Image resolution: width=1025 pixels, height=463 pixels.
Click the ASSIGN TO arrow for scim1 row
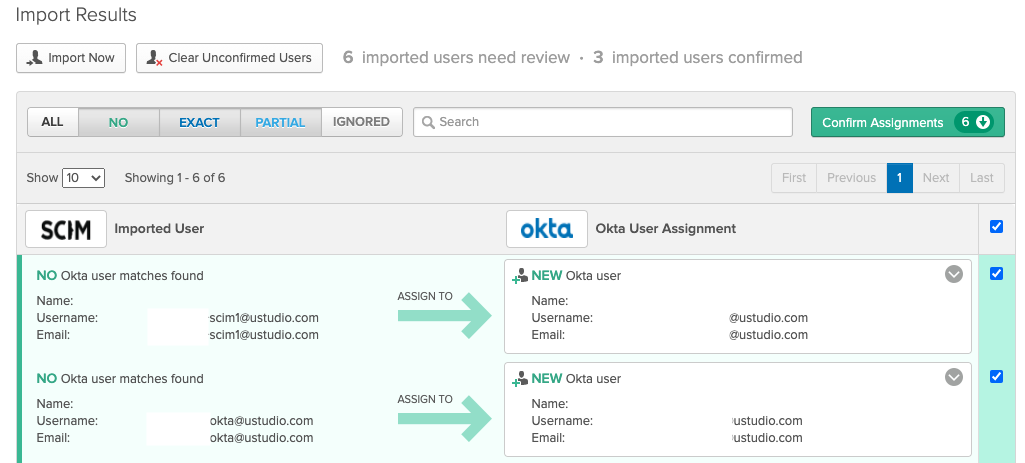click(x=445, y=316)
